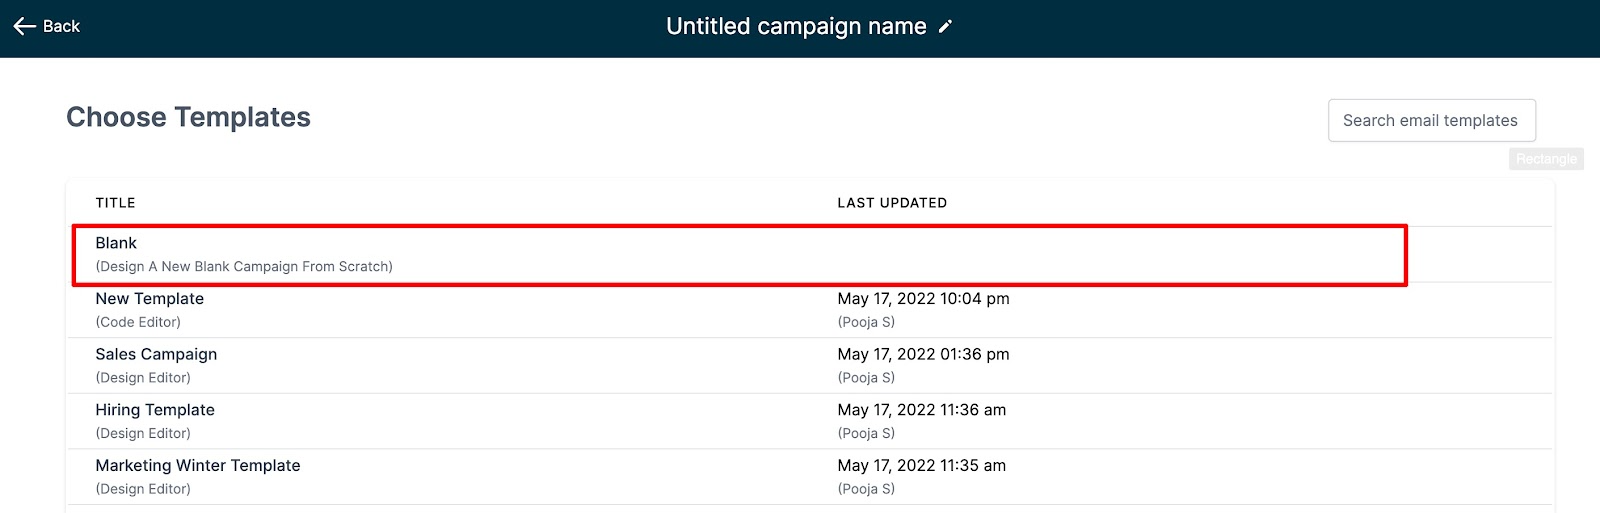Click the Code Editor subtitle text
Screen dimensions: 1600x513
(x=138, y=322)
